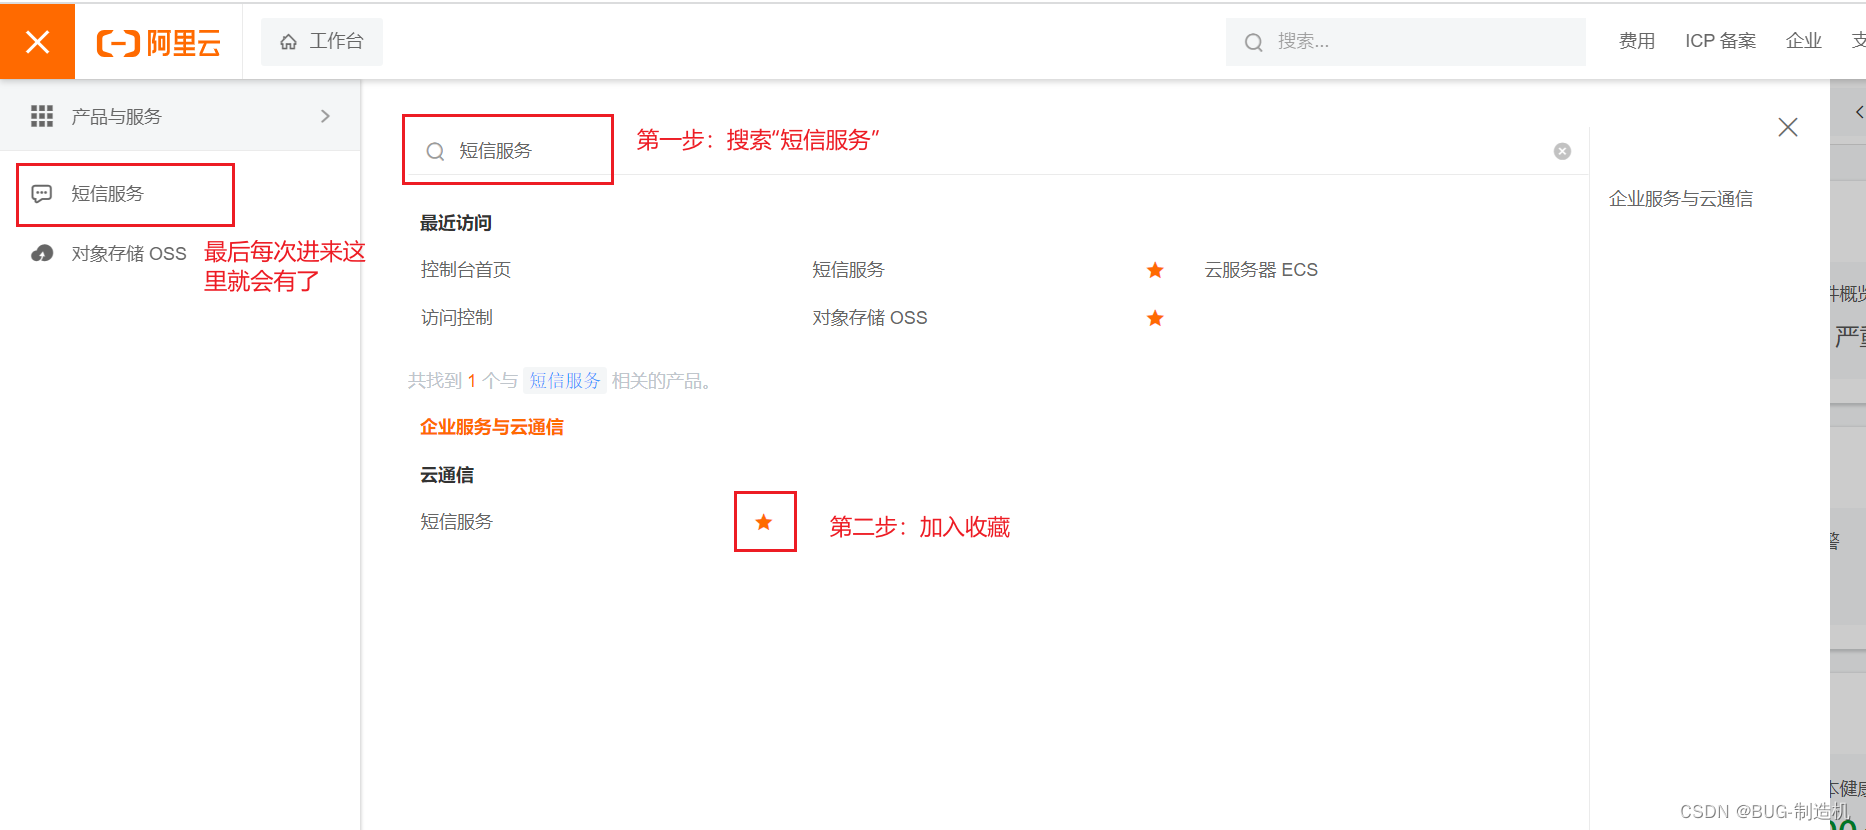
Task: Open 短信服务 from recent visits
Action: click(x=848, y=270)
